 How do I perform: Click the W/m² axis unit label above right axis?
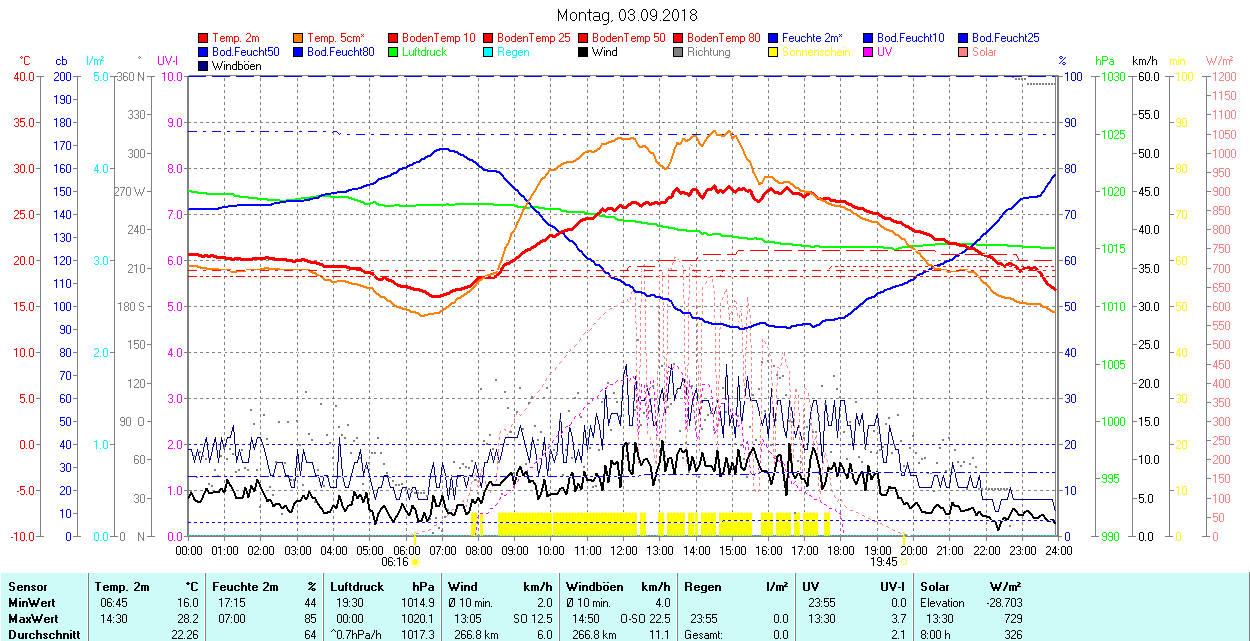(x=1219, y=61)
